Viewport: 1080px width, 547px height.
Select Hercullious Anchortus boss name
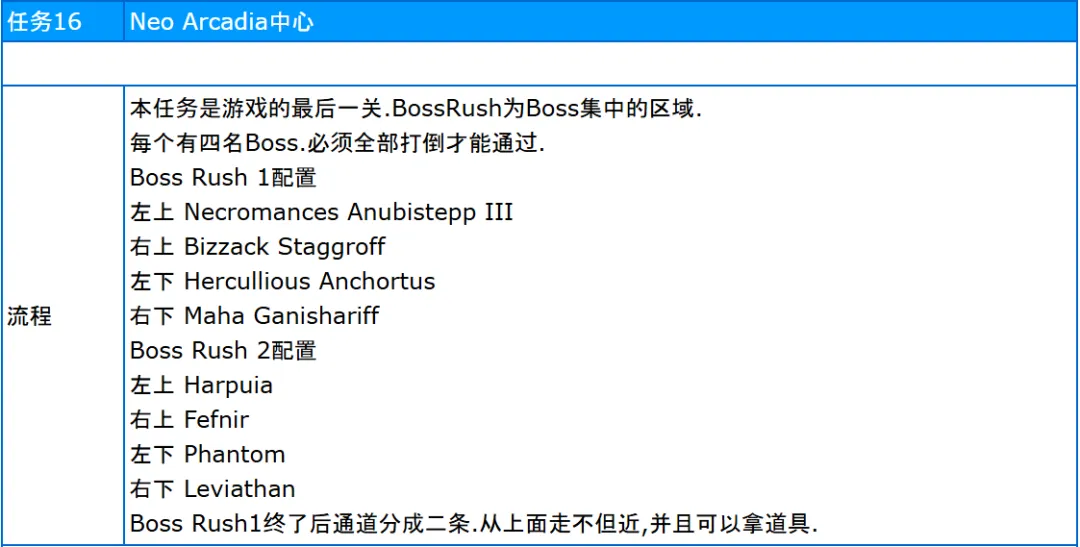coord(310,281)
